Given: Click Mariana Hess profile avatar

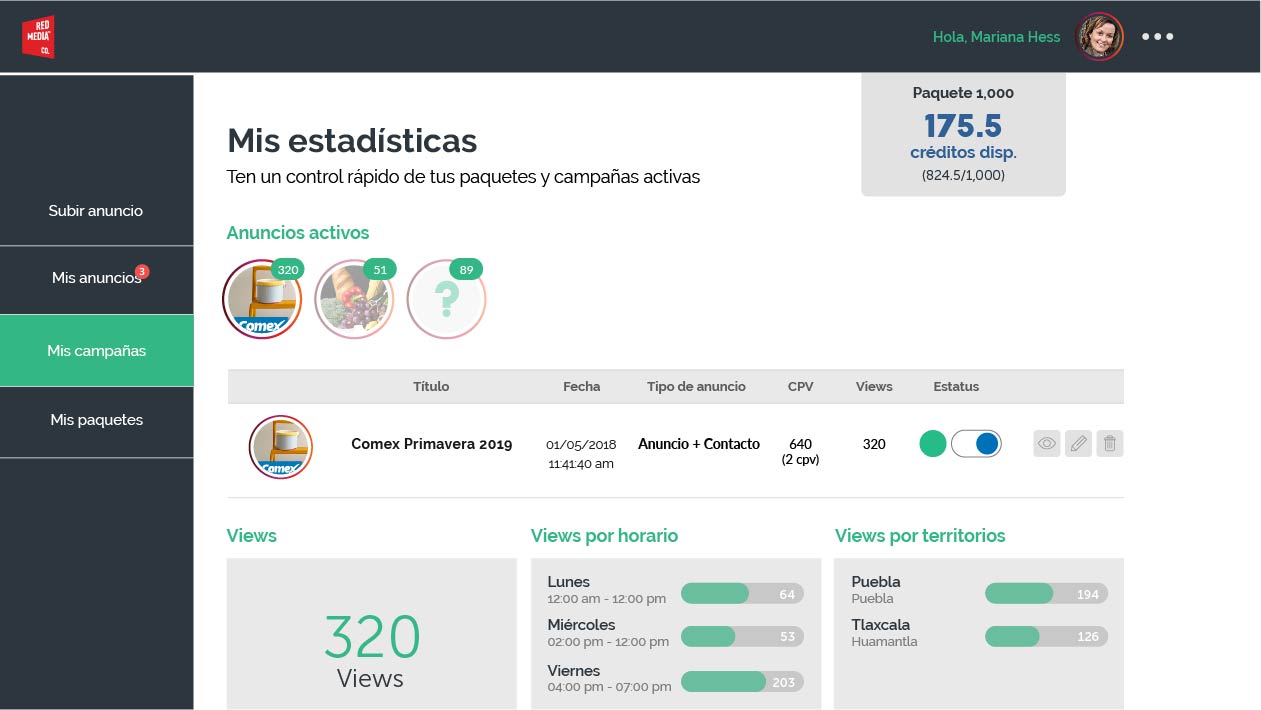Looking at the screenshot, I should pos(1099,37).
